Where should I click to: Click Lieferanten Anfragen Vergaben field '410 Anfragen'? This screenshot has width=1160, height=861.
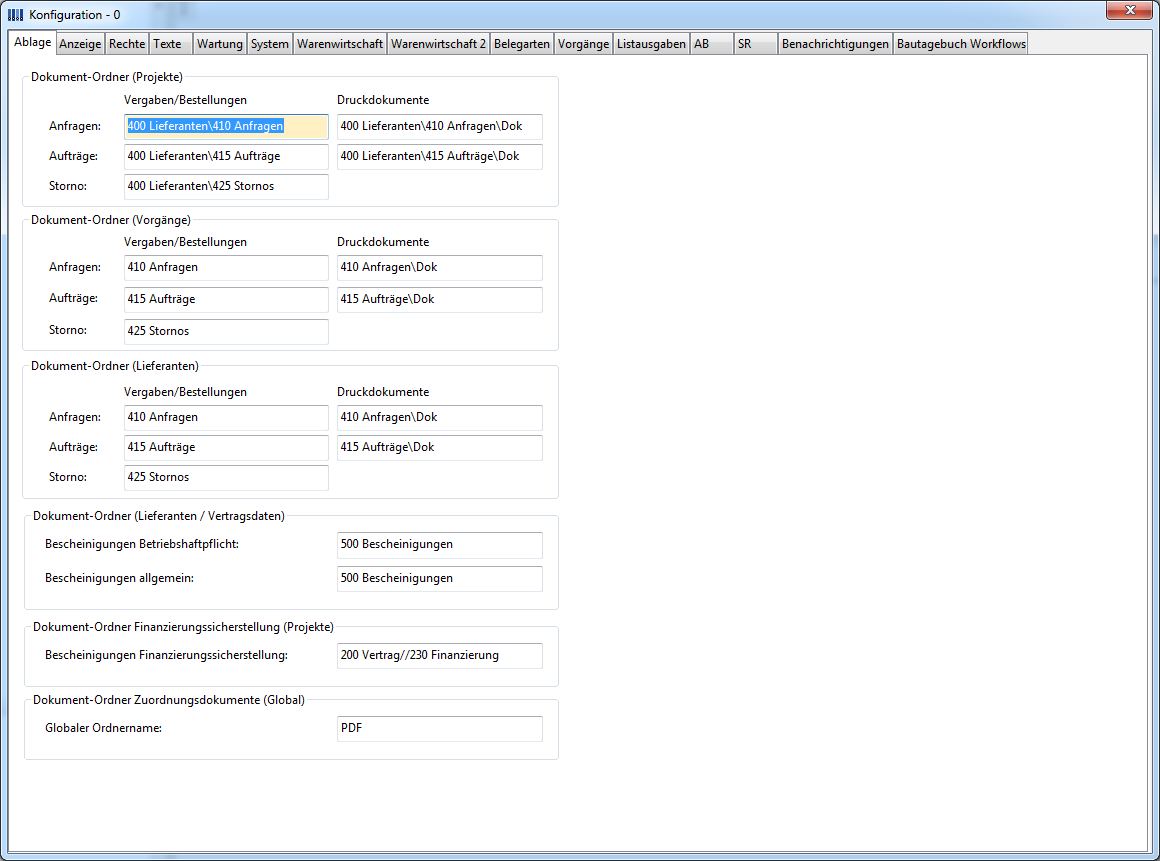(x=226, y=418)
